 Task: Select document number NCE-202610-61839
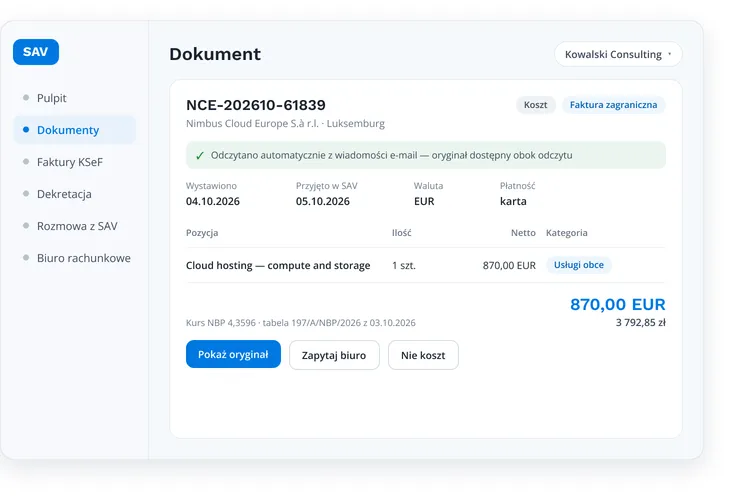(x=256, y=105)
